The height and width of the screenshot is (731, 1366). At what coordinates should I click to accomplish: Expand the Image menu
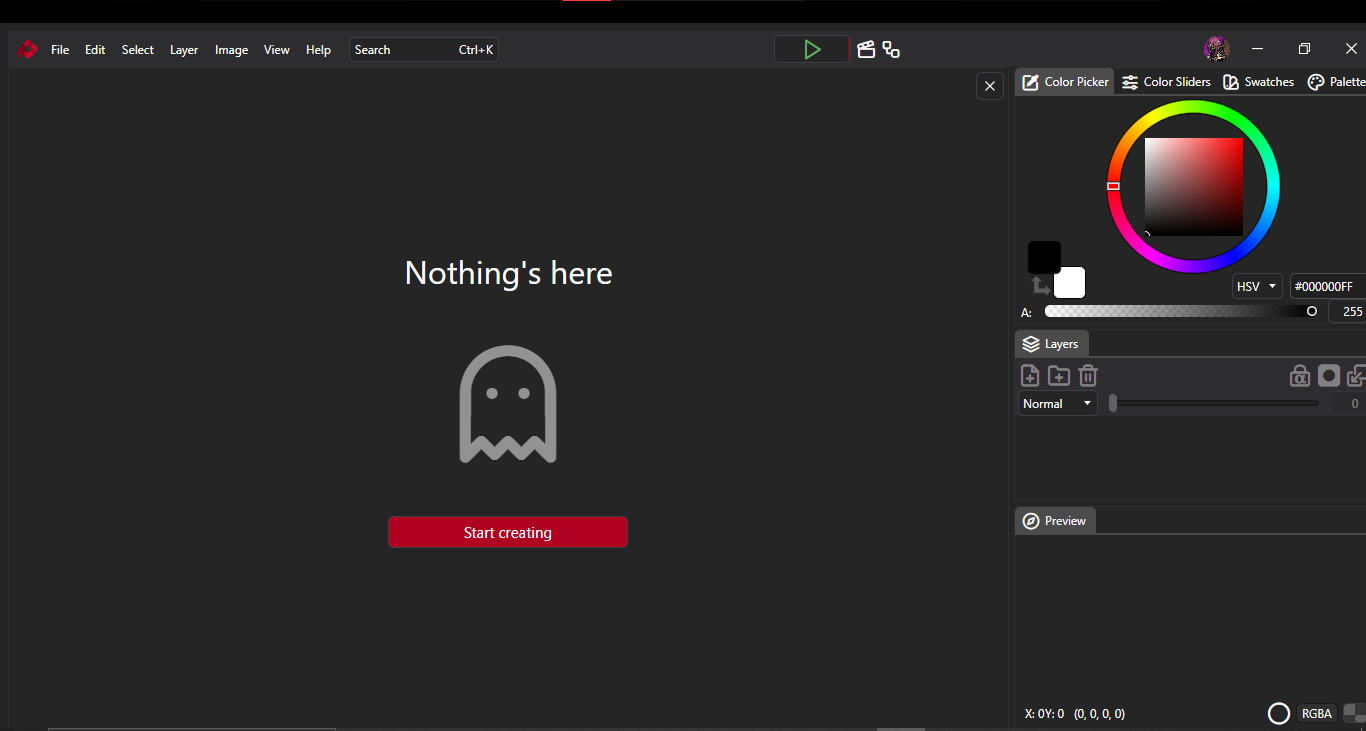click(x=231, y=49)
